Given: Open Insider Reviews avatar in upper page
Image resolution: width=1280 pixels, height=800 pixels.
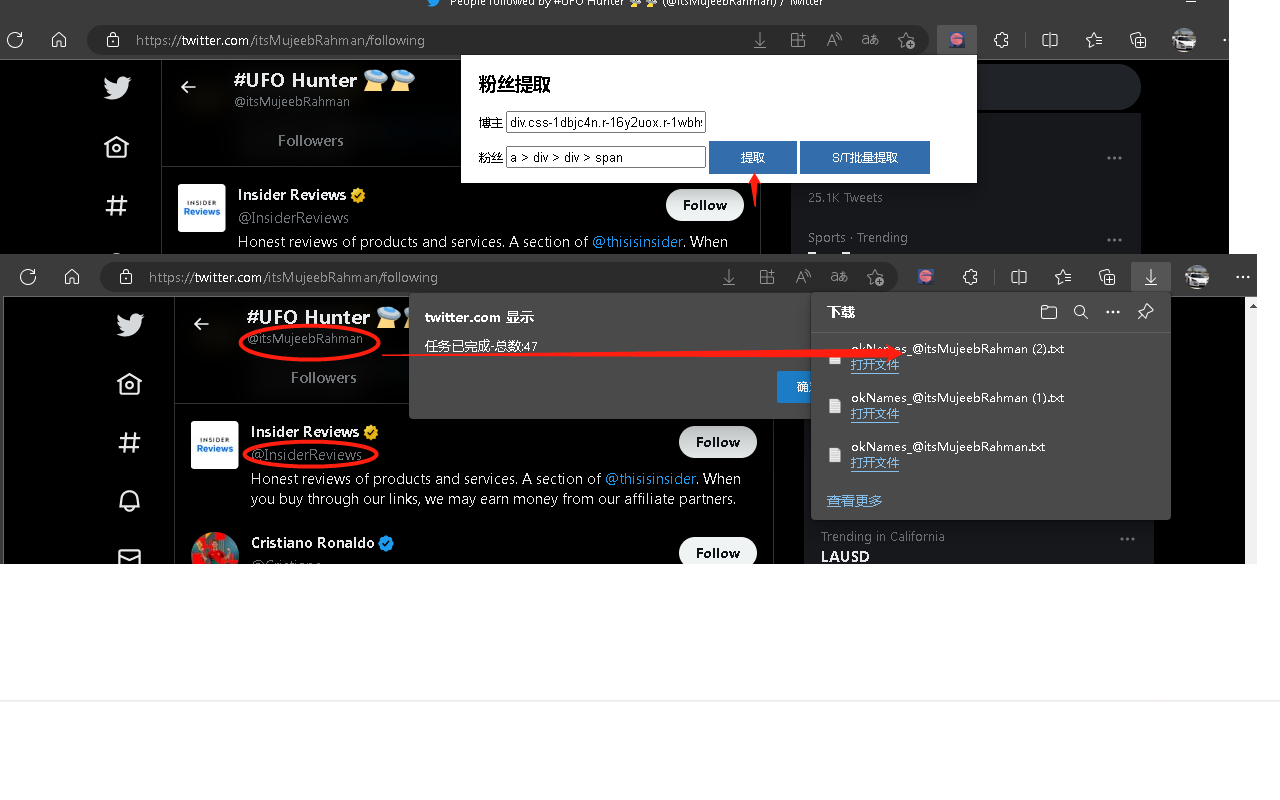Looking at the screenshot, I should [202, 208].
